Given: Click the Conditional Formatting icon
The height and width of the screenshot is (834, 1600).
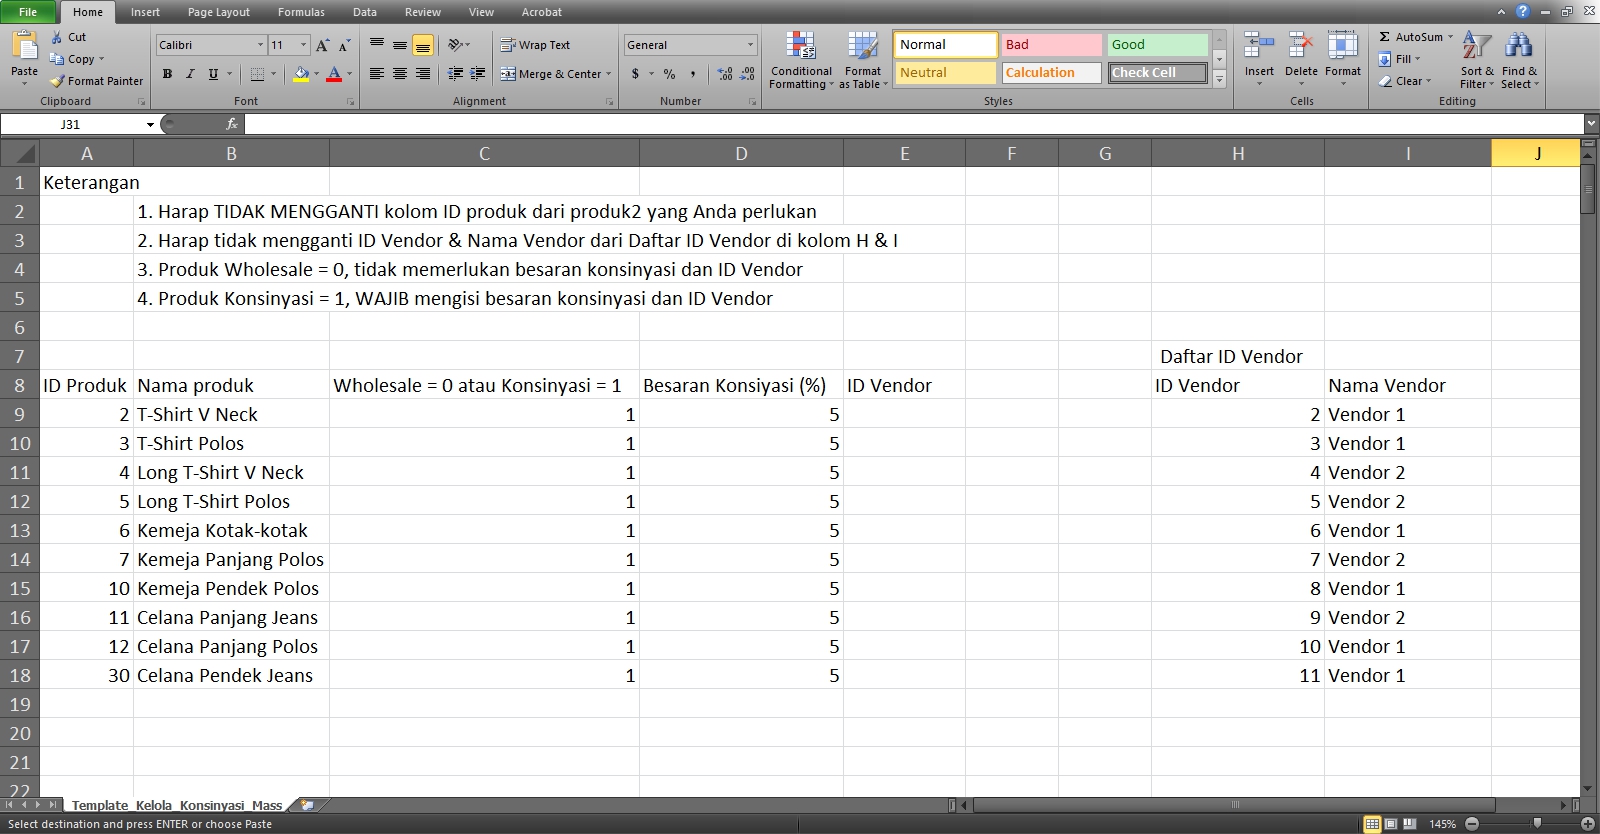Looking at the screenshot, I should (x=800, y=46).
